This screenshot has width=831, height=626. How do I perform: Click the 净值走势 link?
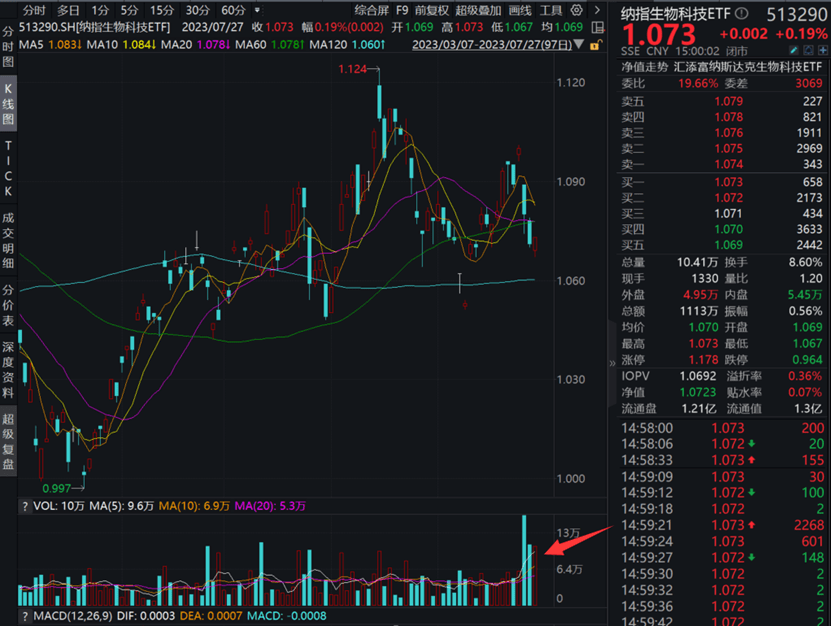644,66
